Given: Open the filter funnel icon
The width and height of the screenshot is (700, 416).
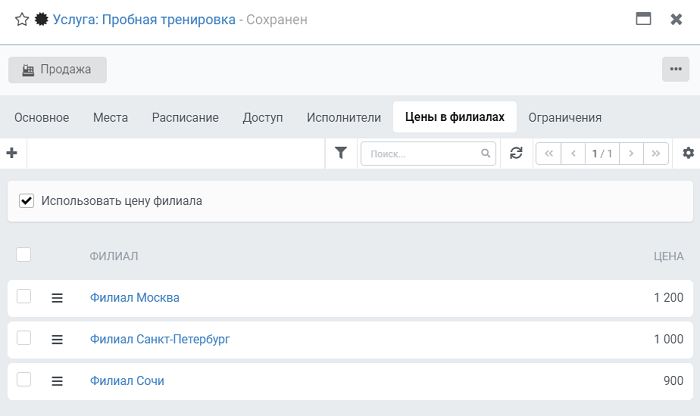Looking at the screenshot, I should click(x=341, y=153).
